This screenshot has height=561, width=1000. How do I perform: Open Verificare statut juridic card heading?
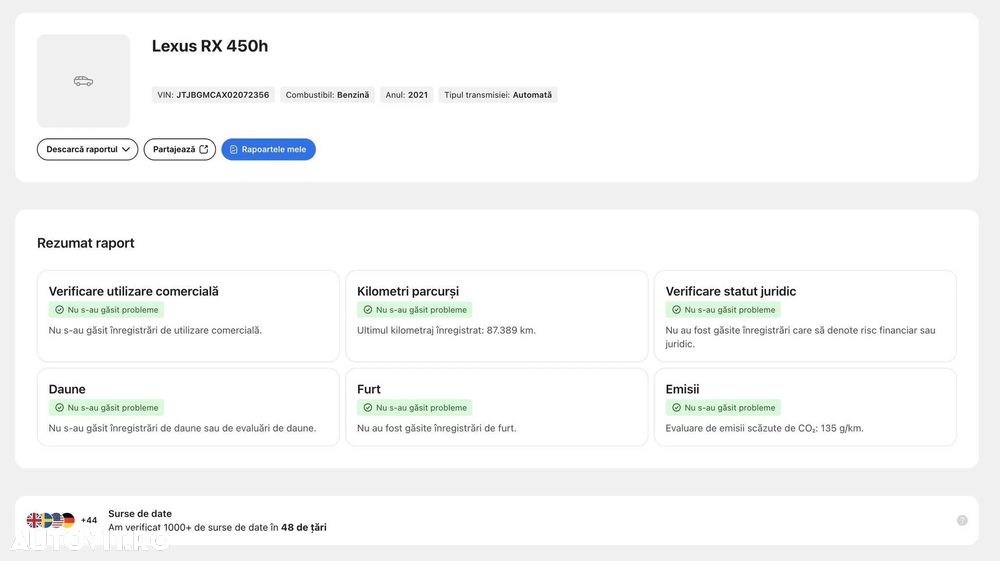tap(731, 291)
